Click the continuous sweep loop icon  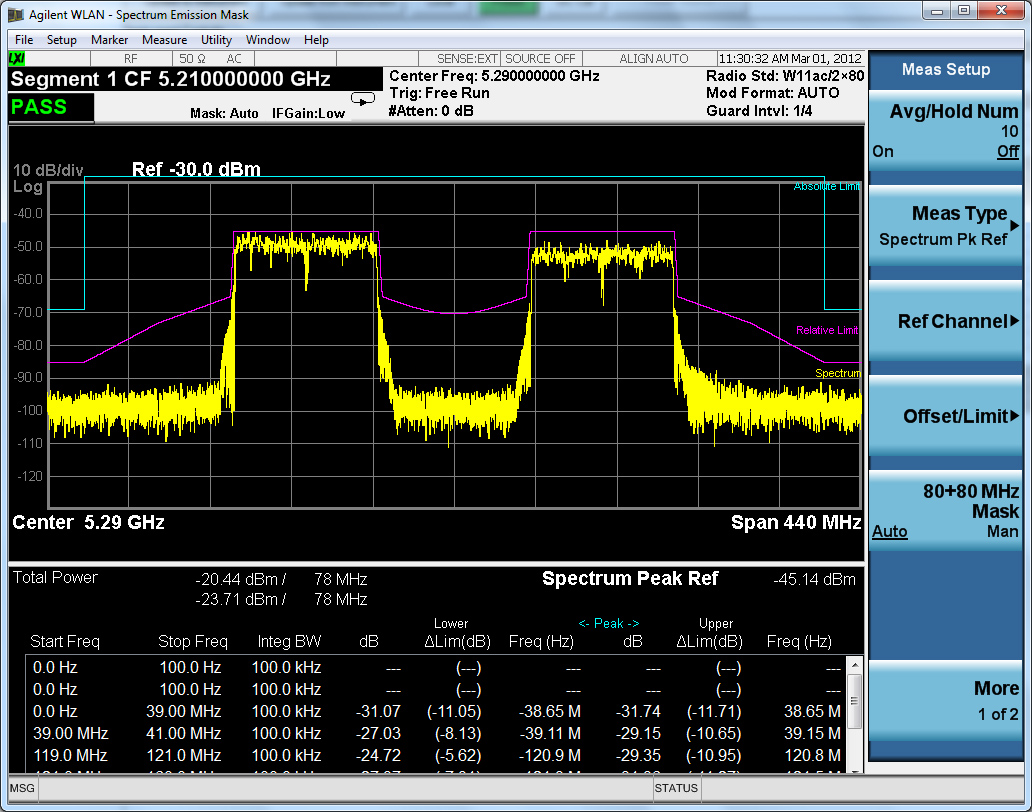pyautogui.click(x=362, y=98)
